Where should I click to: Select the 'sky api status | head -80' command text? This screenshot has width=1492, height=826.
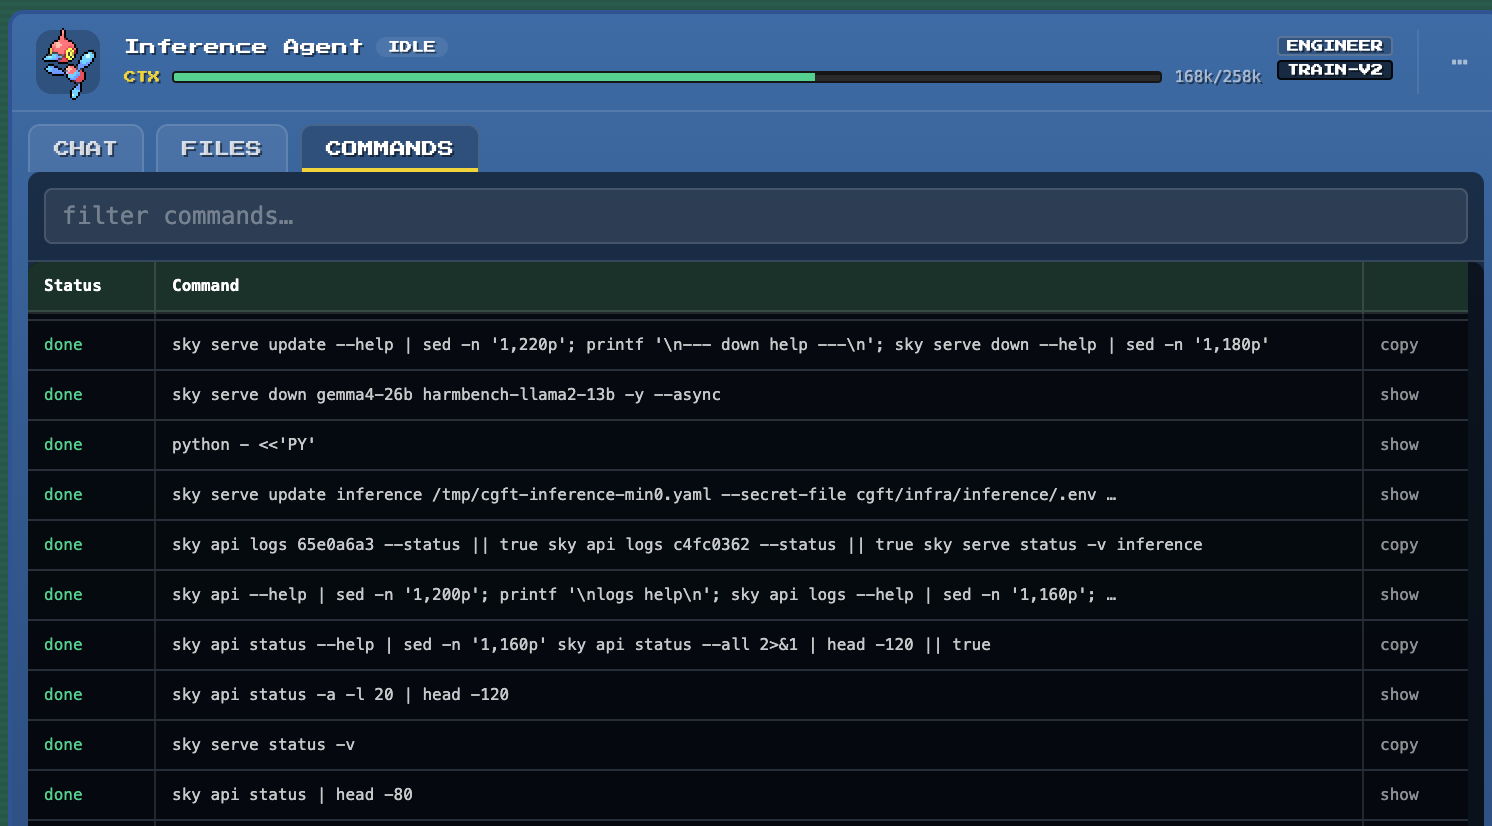click(292, 795)
